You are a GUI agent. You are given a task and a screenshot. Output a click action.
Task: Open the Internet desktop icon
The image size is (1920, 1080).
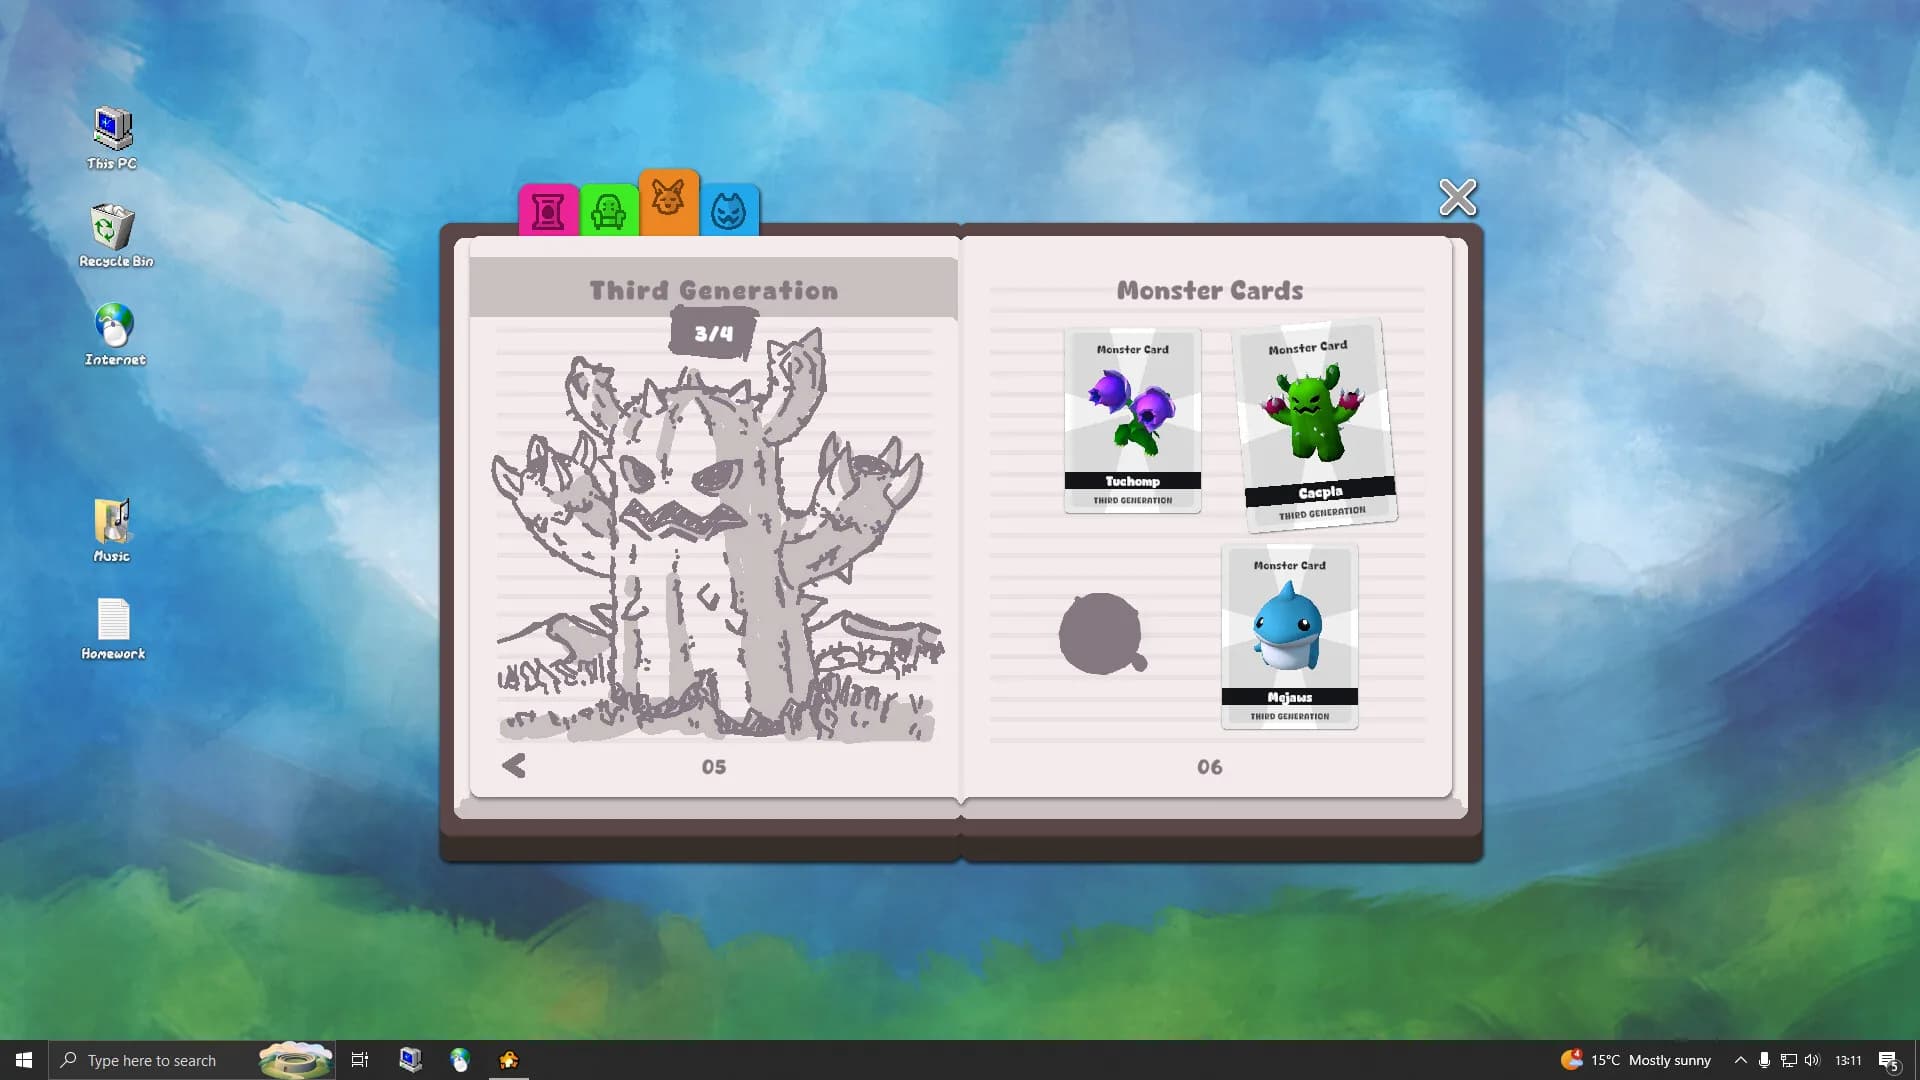tap(115, 335)
